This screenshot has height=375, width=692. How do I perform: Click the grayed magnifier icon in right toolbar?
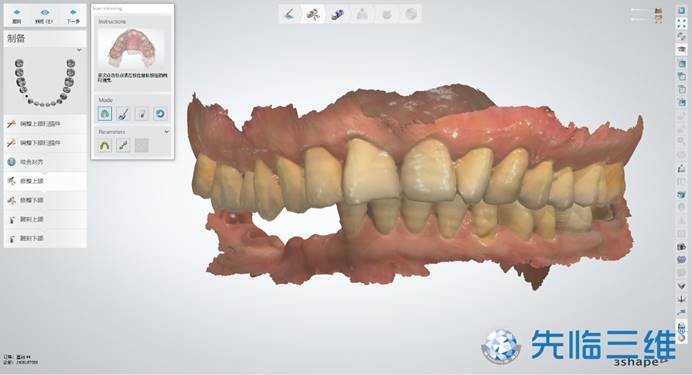click(x=682, y=142)
